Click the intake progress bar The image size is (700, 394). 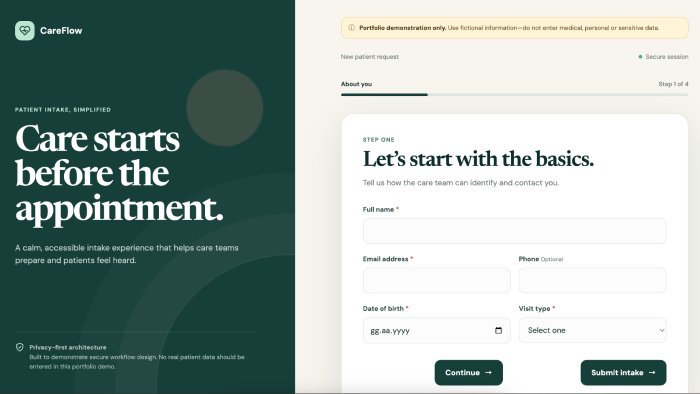click(514, 95)
